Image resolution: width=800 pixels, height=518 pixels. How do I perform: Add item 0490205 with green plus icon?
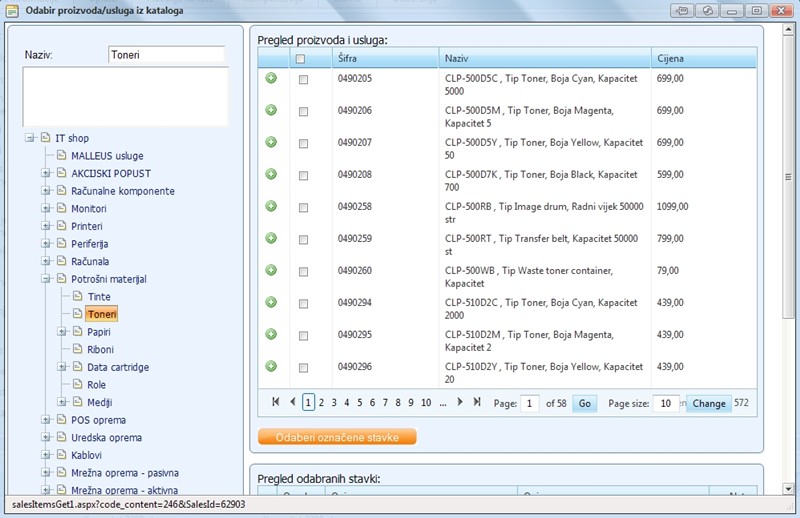point(271,78)
